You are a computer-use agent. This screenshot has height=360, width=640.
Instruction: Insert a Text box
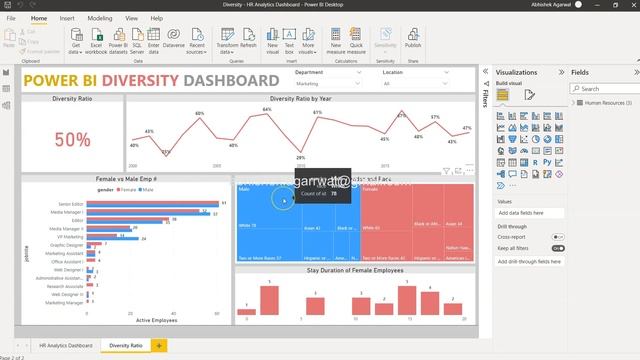[x=289, y=41]
